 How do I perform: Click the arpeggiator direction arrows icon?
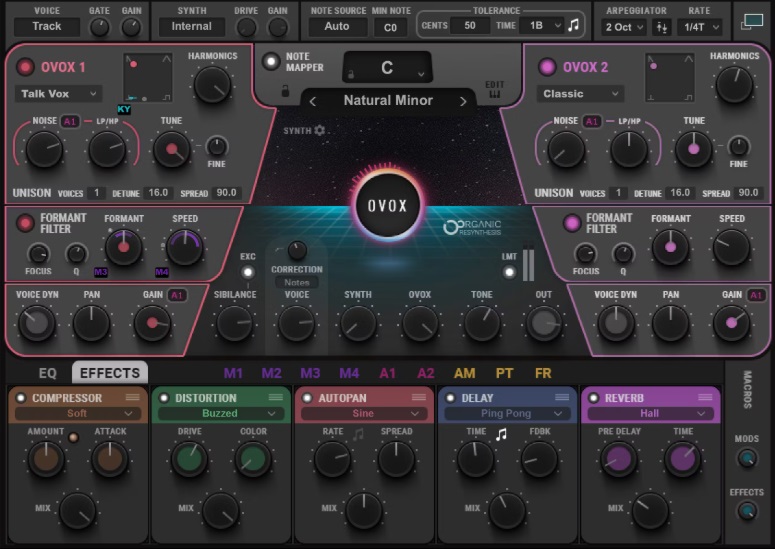point(661,27)
